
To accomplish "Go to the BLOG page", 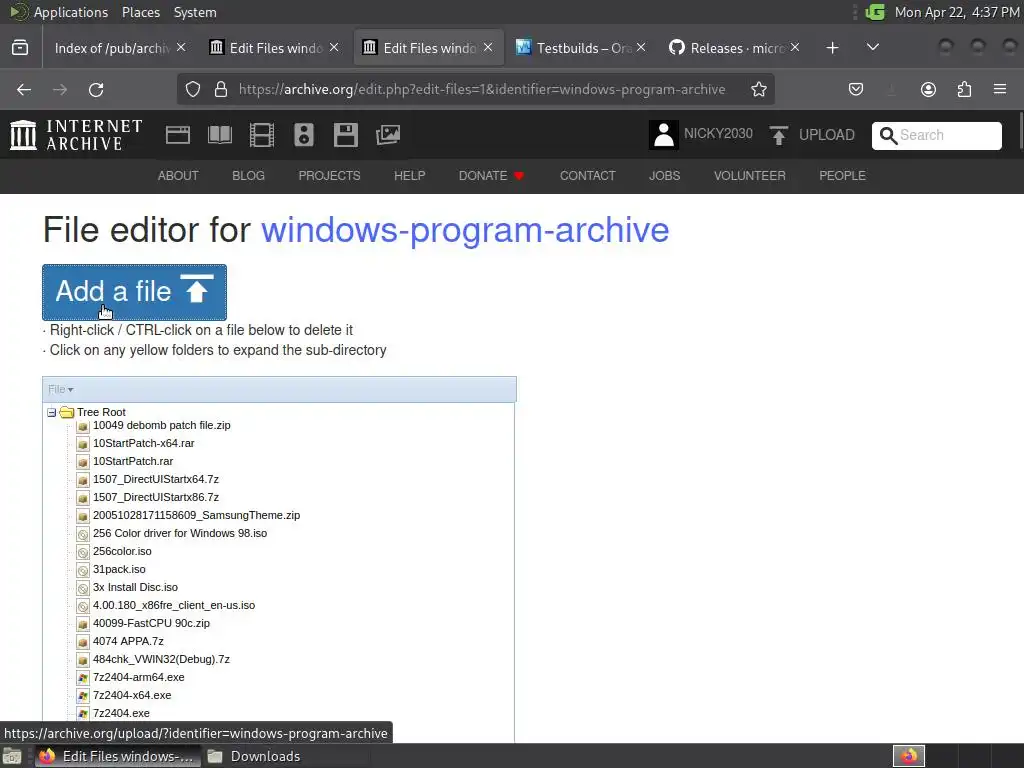I will [x=248, y=176].
